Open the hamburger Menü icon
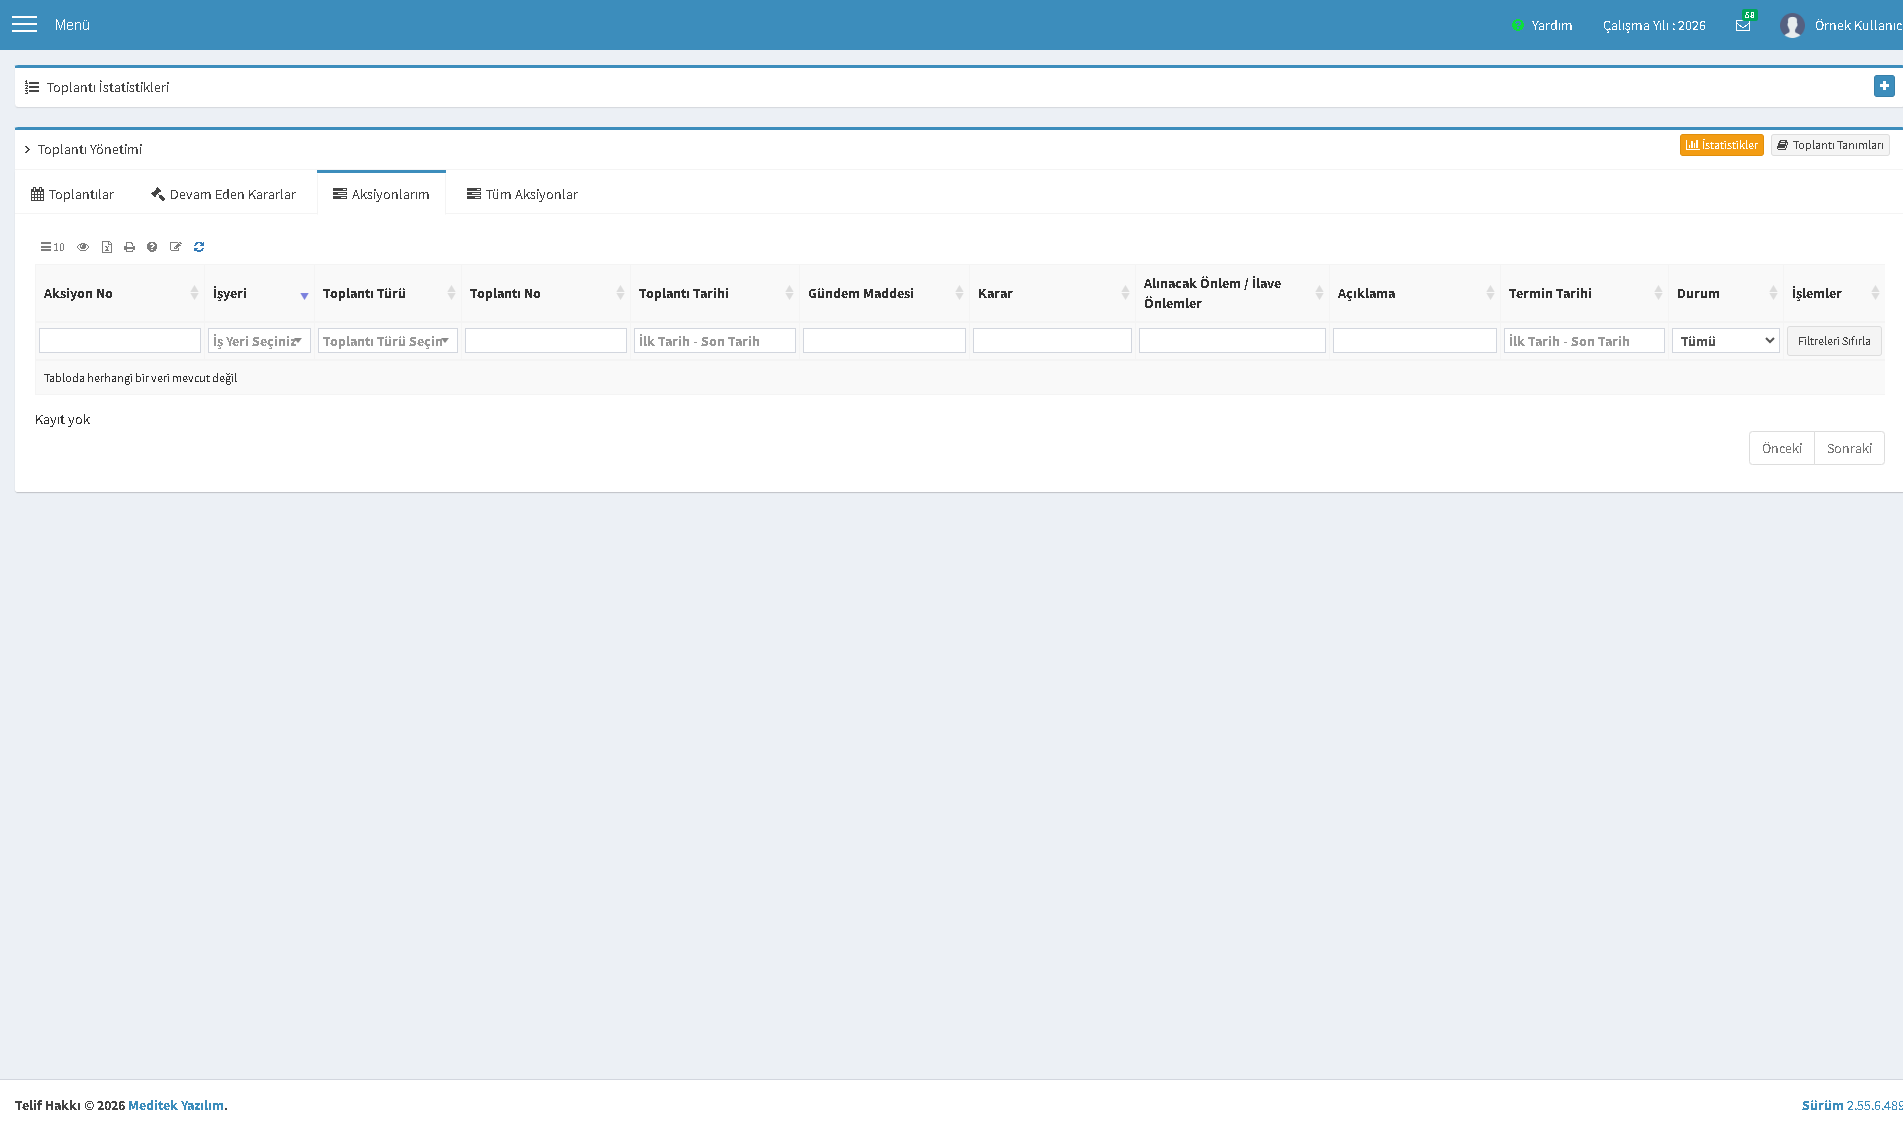 pos(24,24)
